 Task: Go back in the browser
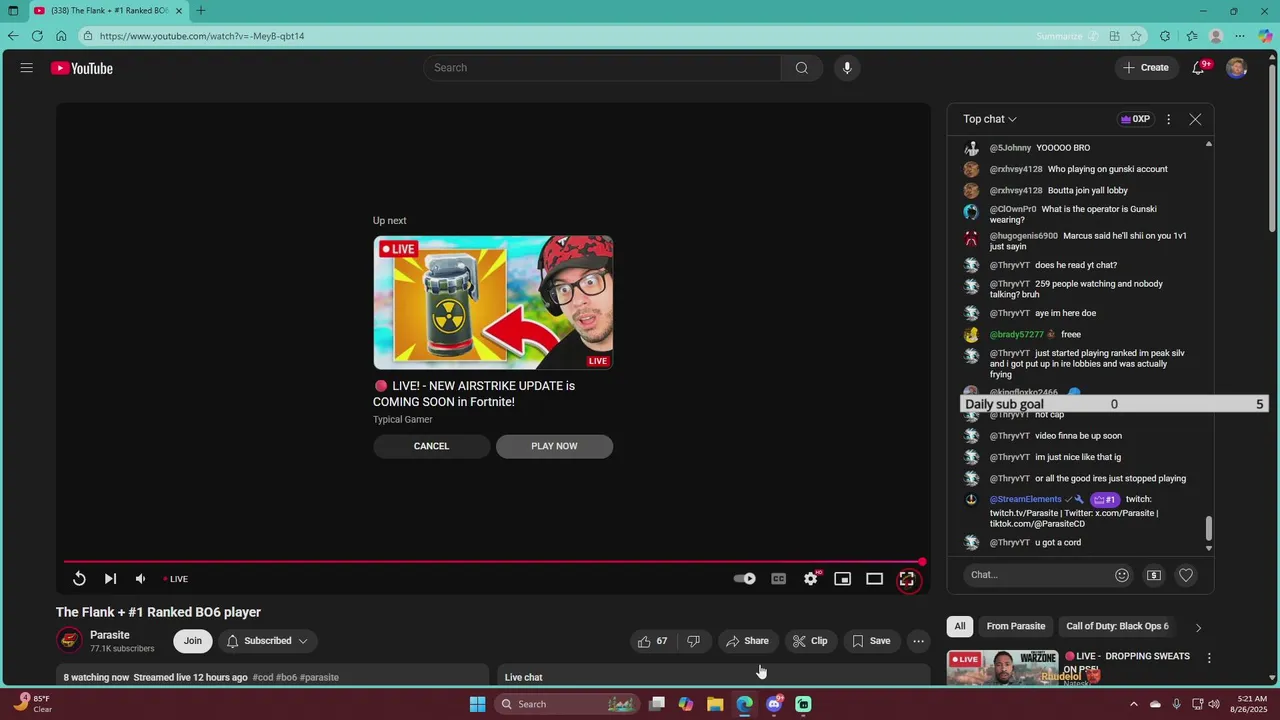tap(13, 36)
